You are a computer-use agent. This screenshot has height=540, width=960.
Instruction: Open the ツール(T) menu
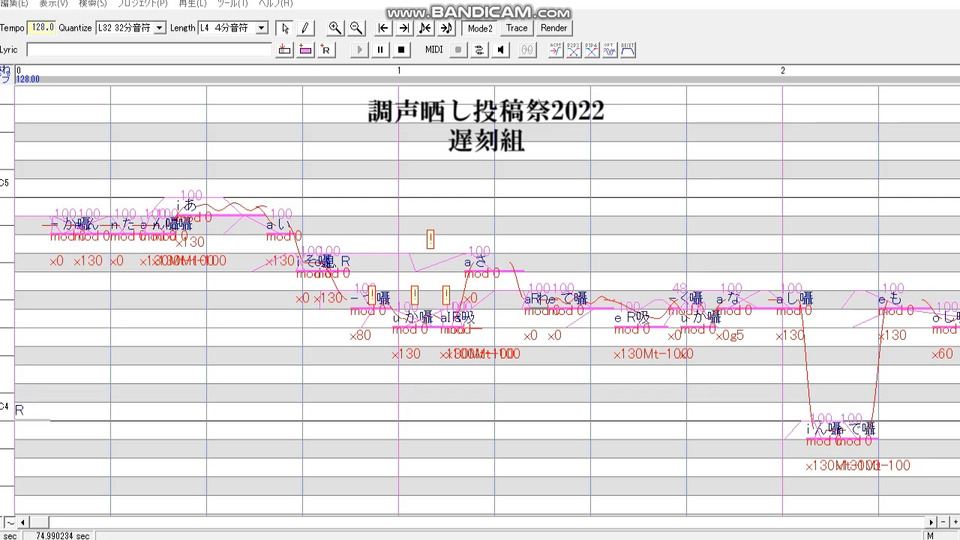pos(232,4)
